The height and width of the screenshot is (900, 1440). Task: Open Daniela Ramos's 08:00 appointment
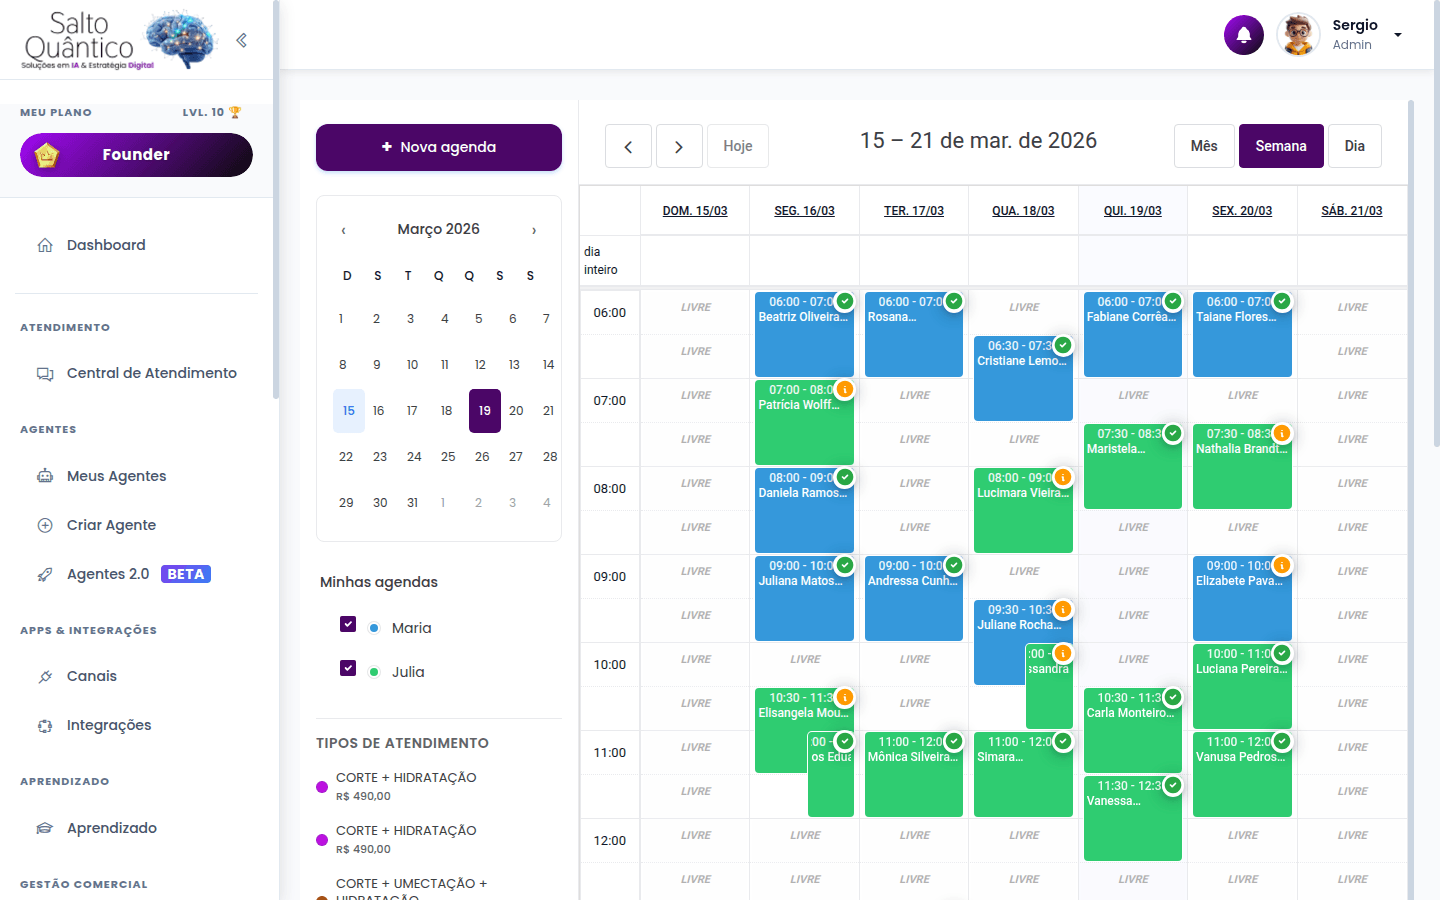(x=804, y=510)
